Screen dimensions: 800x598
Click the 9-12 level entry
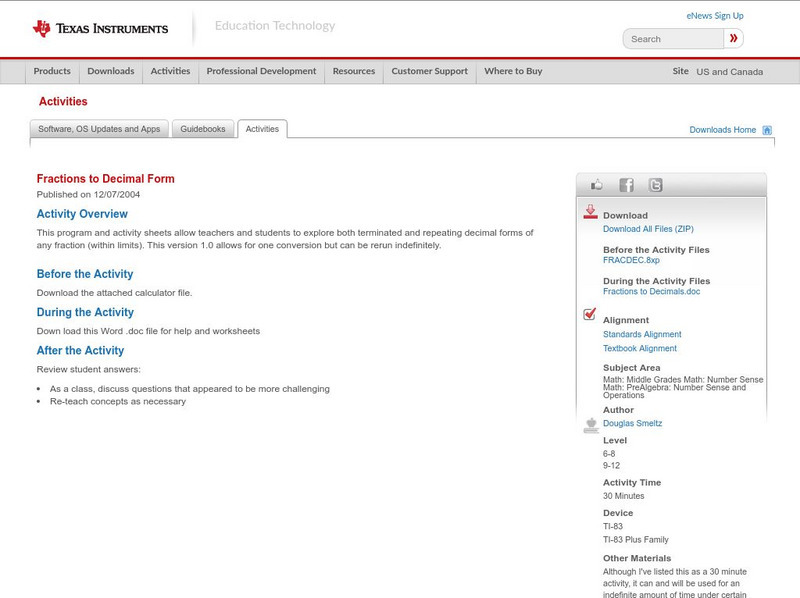[x=611, y=466]
